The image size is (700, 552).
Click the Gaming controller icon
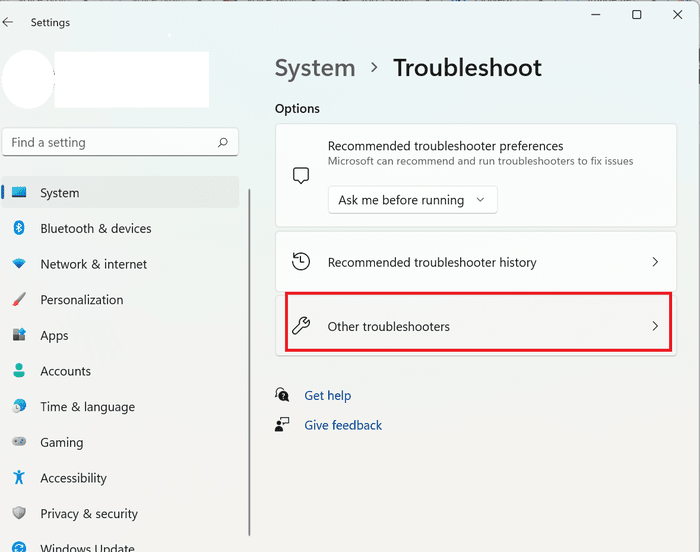point(19,442)
